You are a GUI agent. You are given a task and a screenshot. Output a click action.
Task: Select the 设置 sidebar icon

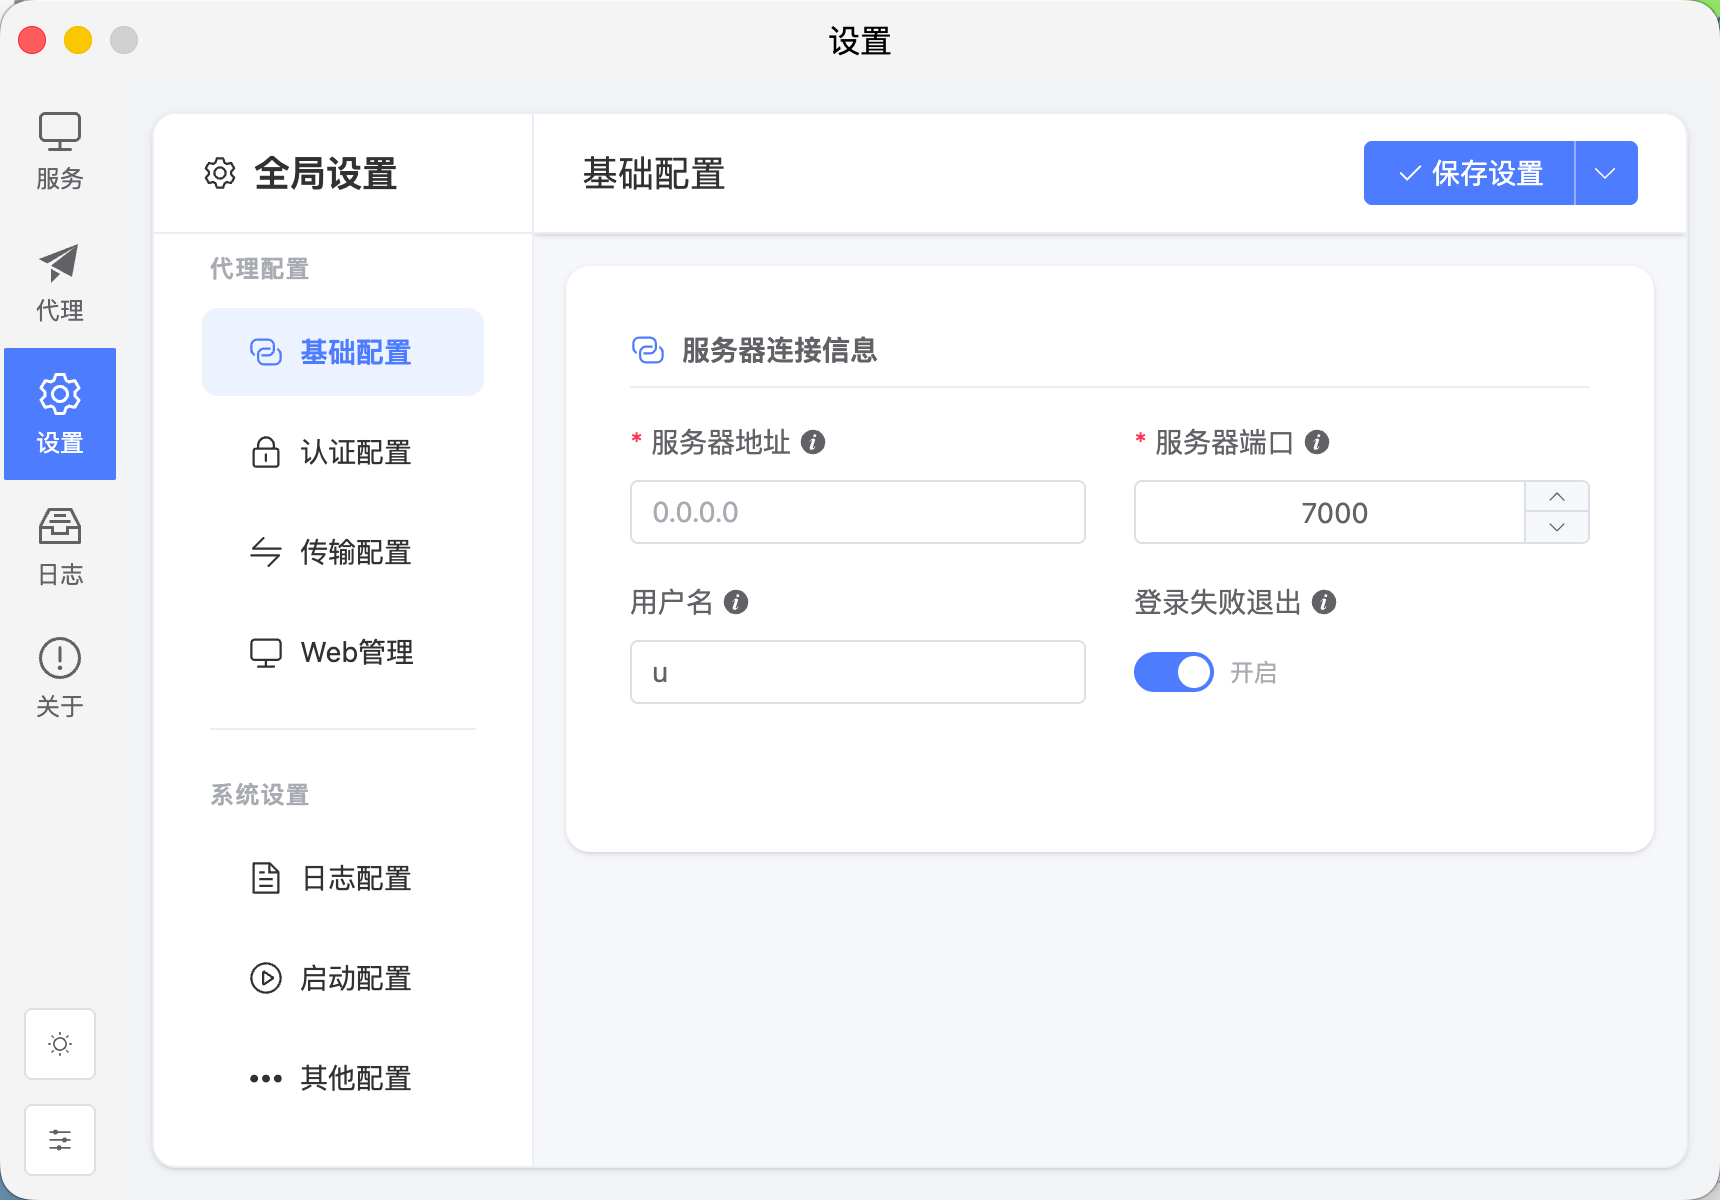(x=59, y=414)
